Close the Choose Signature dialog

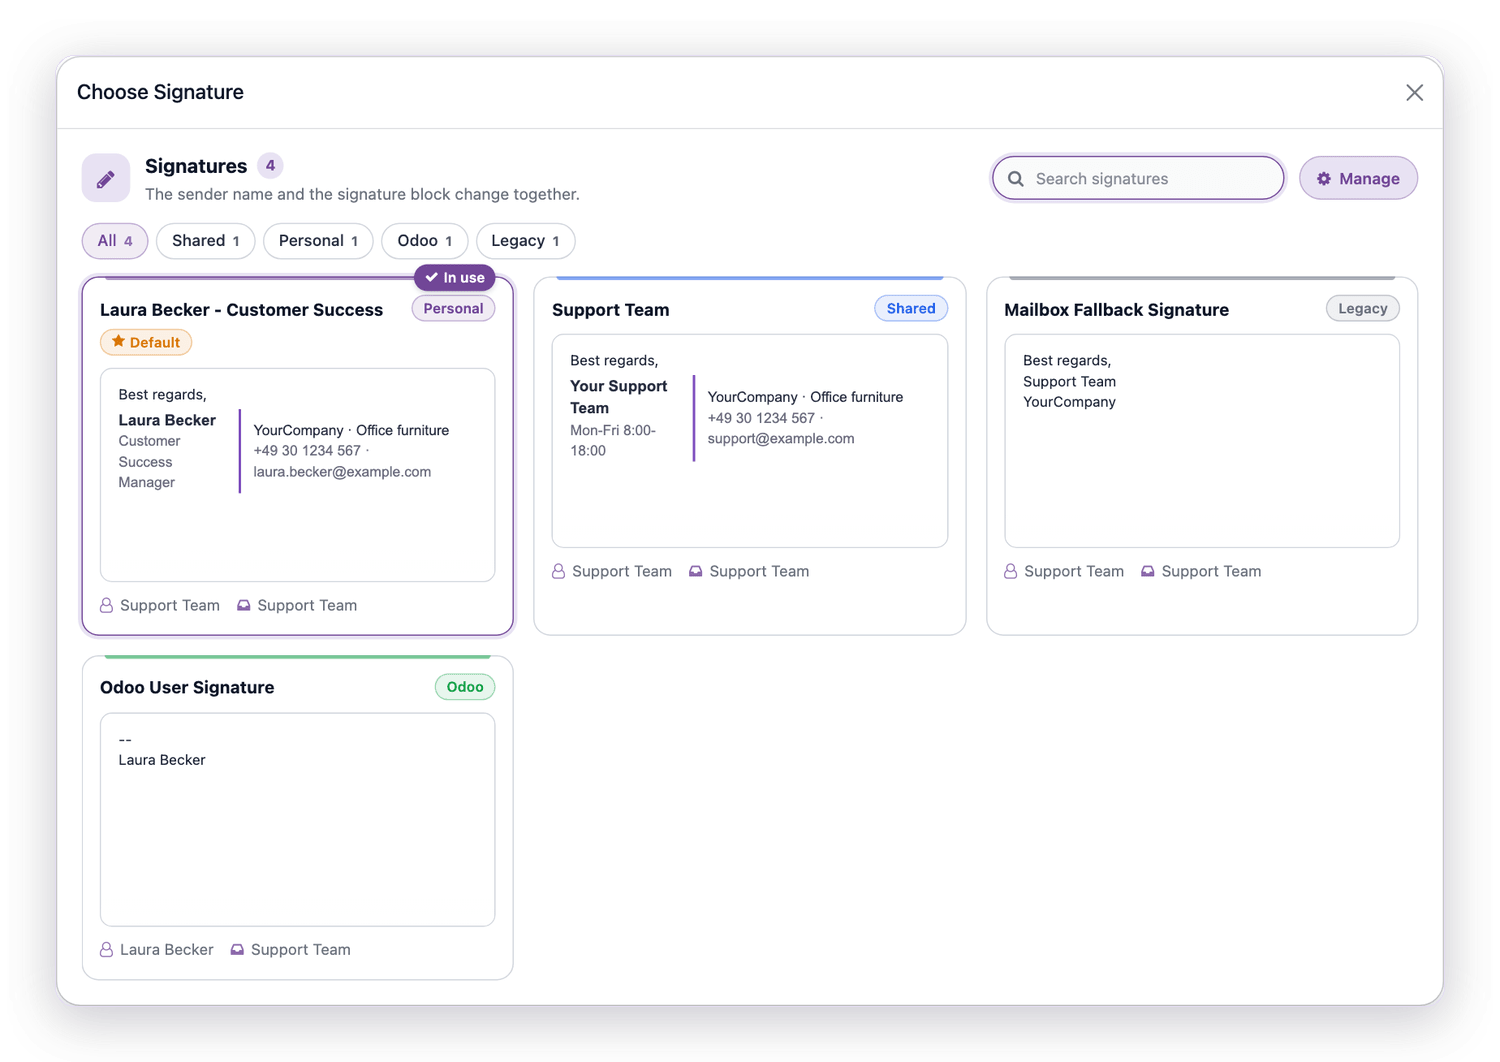pos(1414,93)
